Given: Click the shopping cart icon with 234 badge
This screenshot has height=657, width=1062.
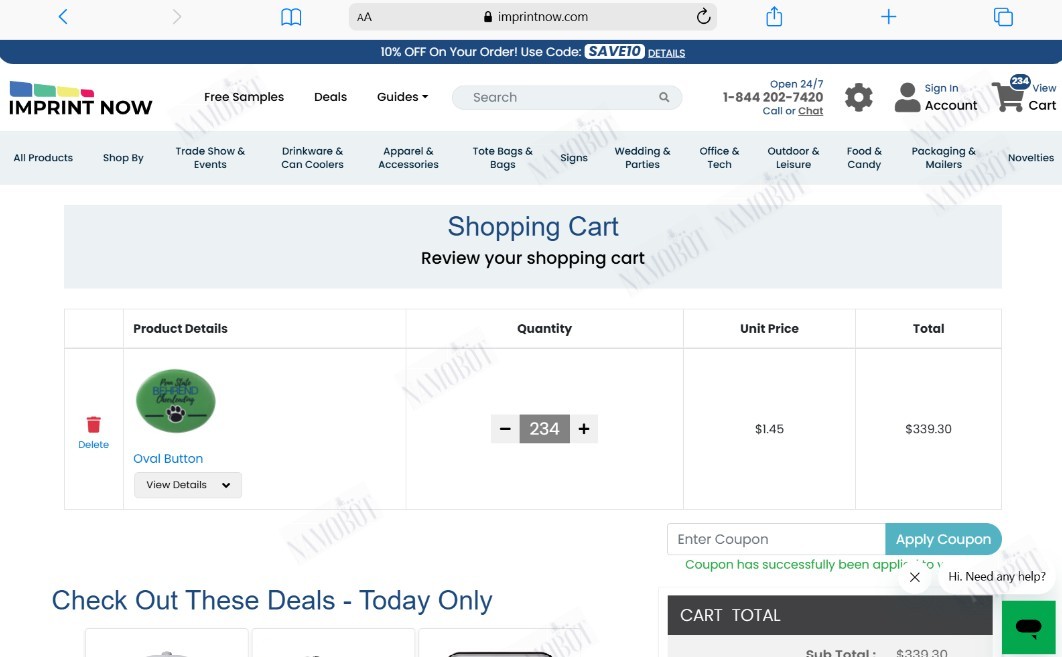Looking at the screenshot, I should point(1010,96).
